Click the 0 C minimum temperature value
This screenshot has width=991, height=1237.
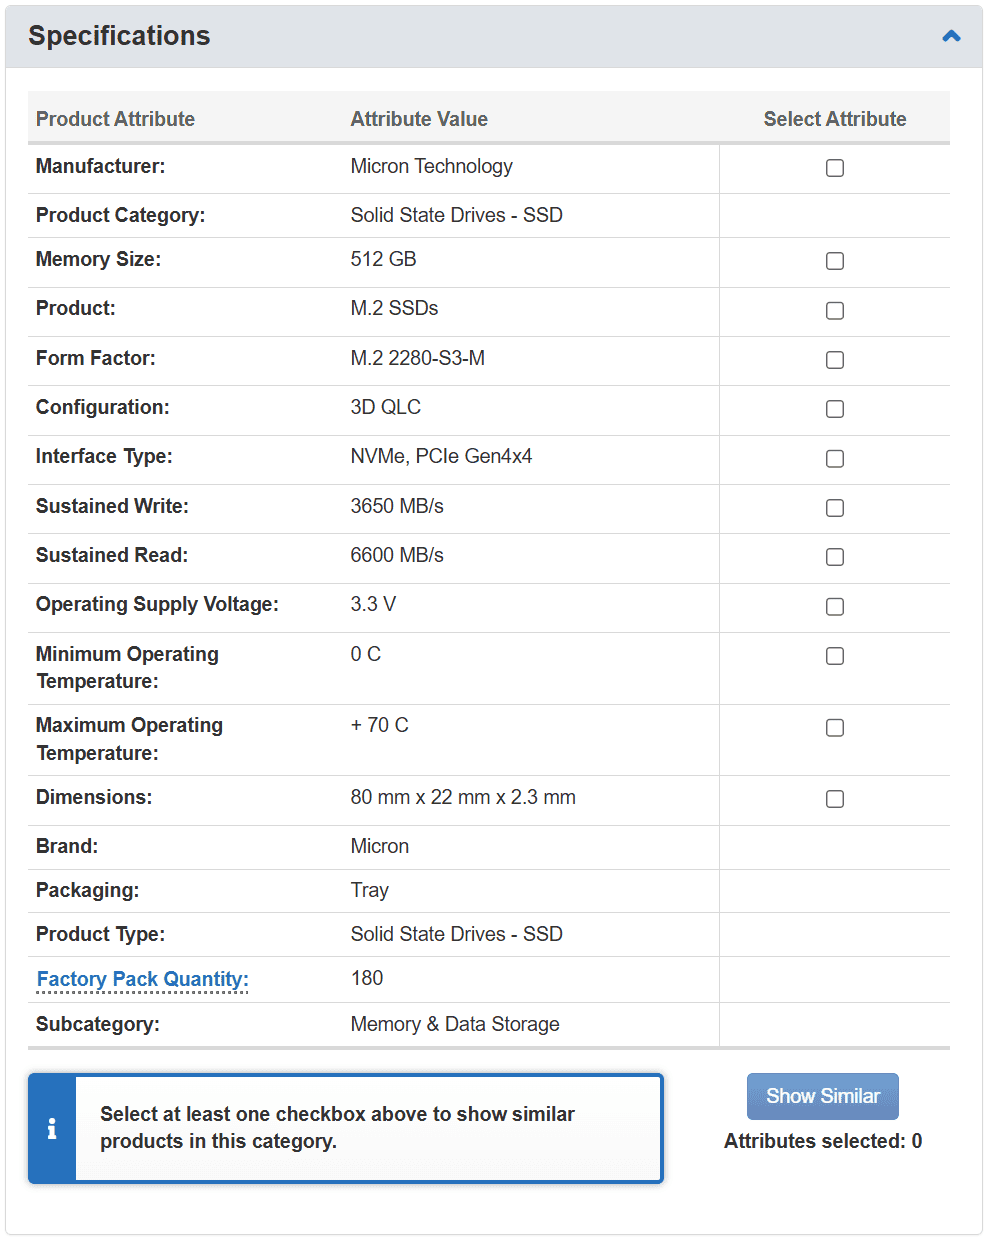(x=365, y=654)
